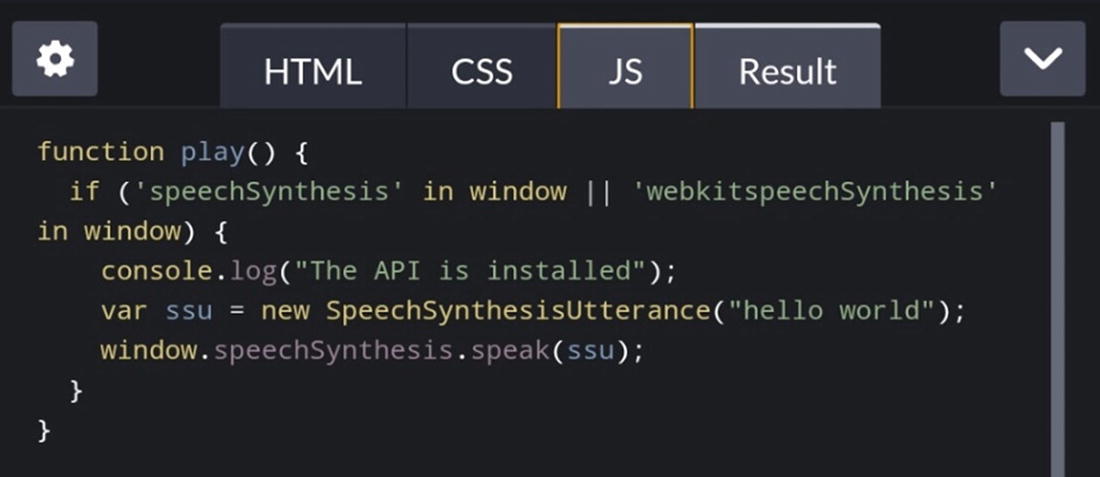Click the 'var' keyword before ssu
Viewport: 1100px width, 477px height.
124,311
